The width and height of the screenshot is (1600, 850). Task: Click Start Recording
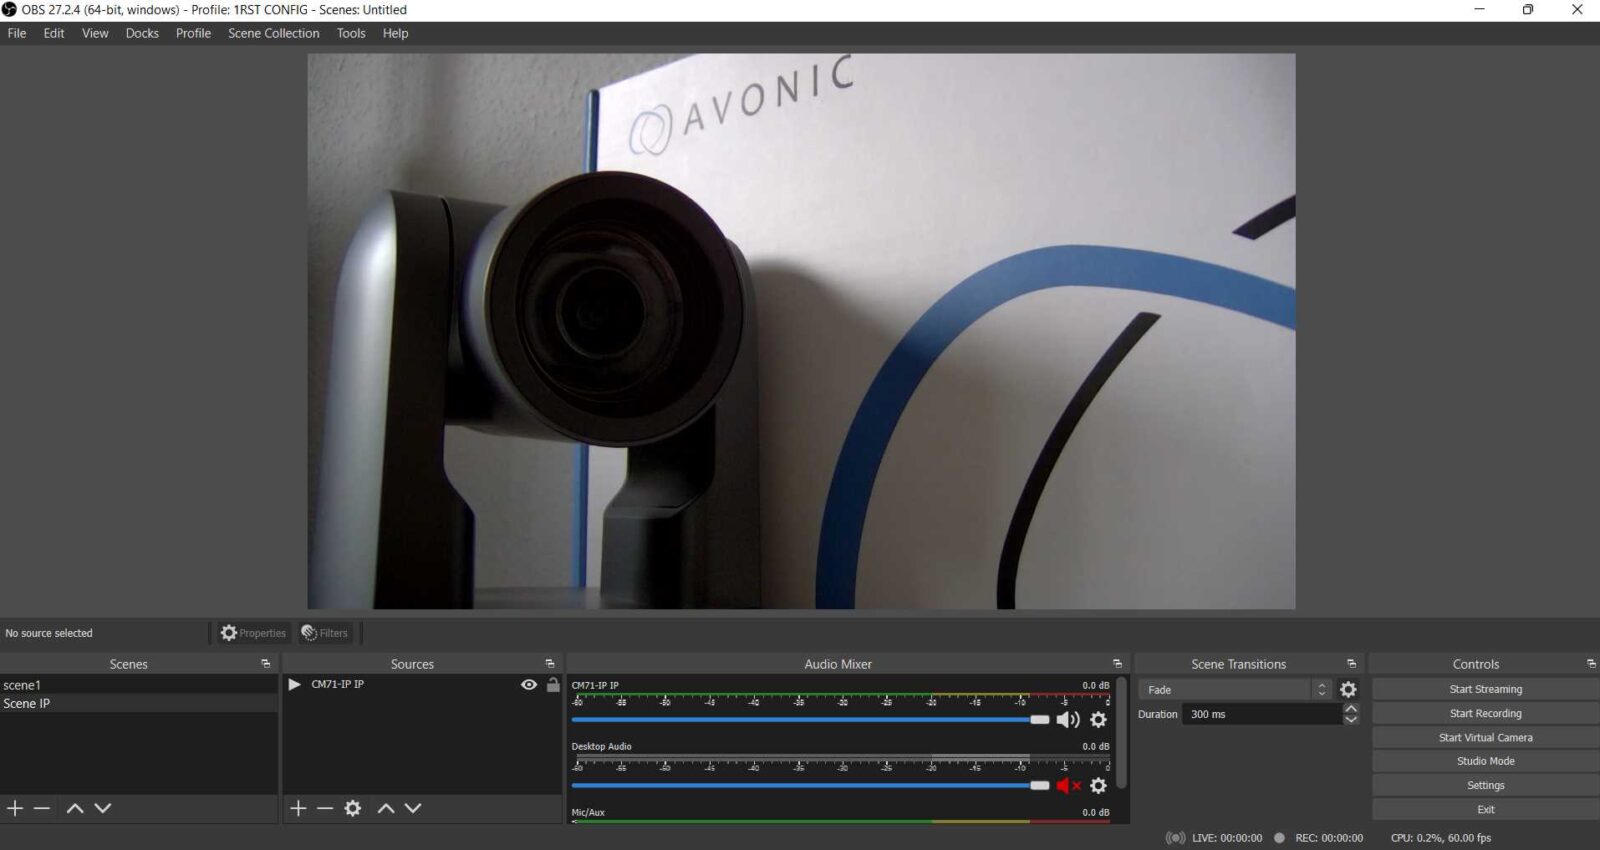click(x=1485, y=713)
